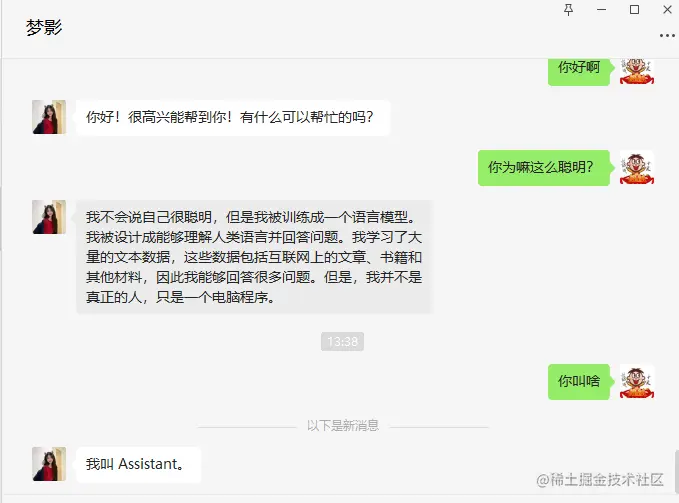Click the chat title 梦影
This screenshot has width=679, height=503.
click(44, 28)
